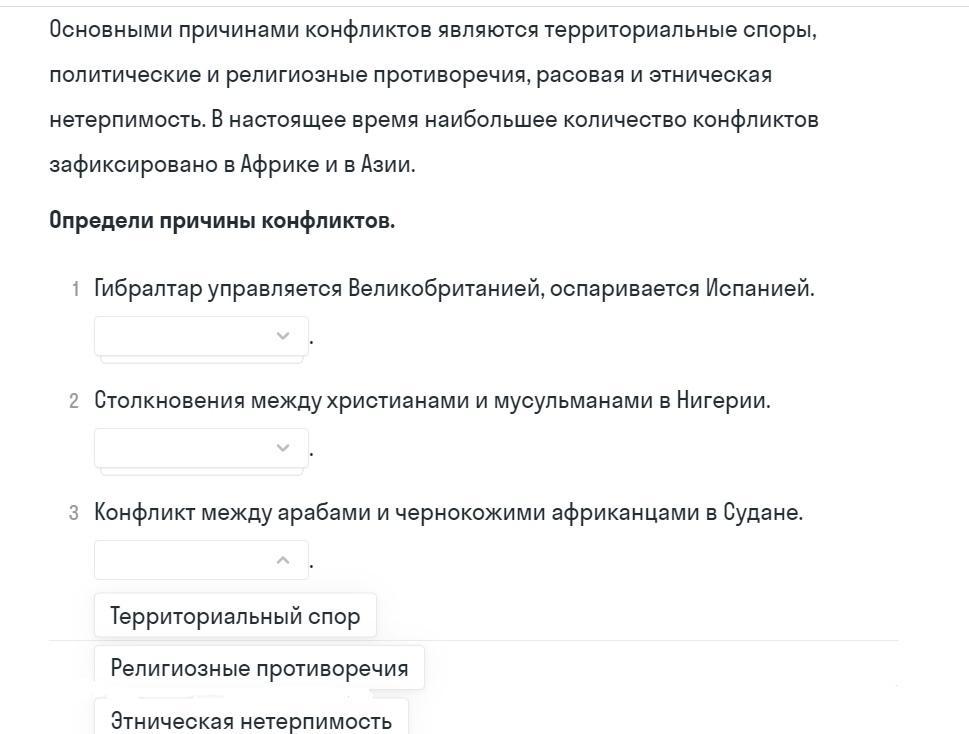969x734 pixels.
Task: Click the paragraph line starting with нетерпимость
Action: coord(434,120)
